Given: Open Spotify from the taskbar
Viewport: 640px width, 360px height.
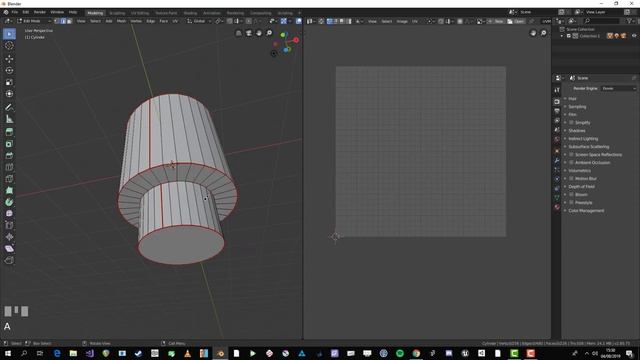Looking at the screenshot, I should click(x=400, y=353).
